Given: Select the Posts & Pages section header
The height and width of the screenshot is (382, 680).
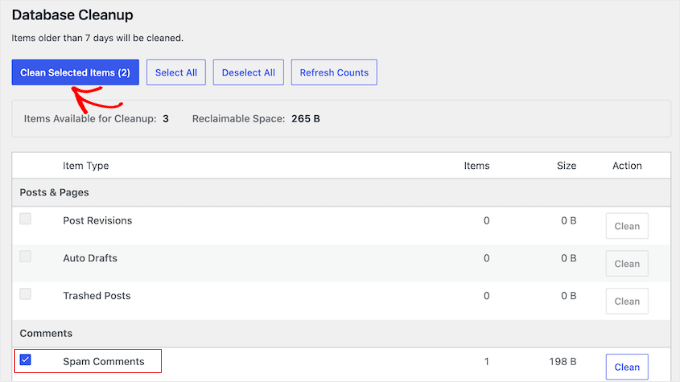Looking at the screenshot, I should [54, 193].
